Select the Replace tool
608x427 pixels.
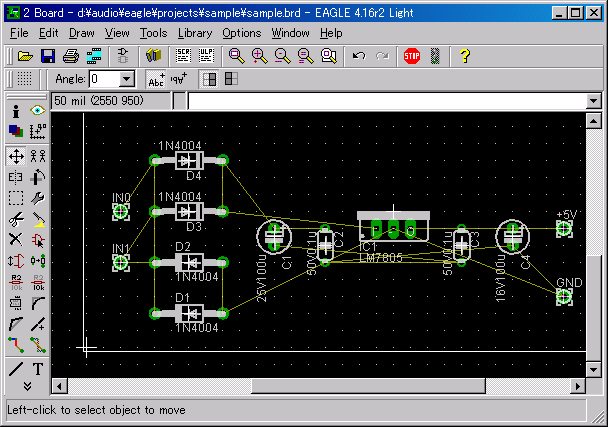38,261
